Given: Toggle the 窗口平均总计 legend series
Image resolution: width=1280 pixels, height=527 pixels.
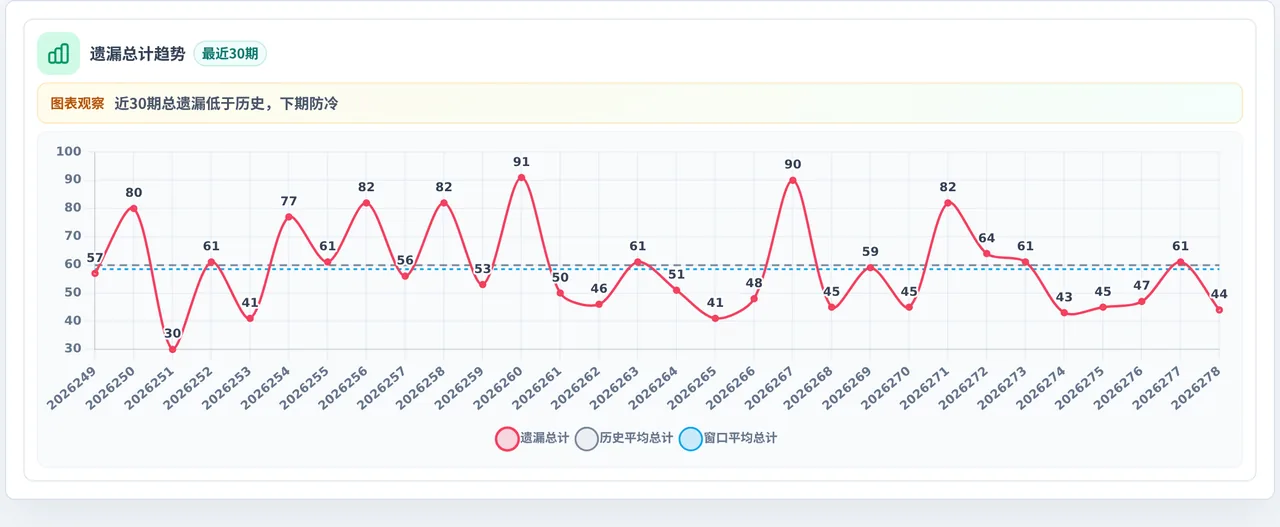Looking at the screenshot, I should pyautogui.click(x=729, y=438).
